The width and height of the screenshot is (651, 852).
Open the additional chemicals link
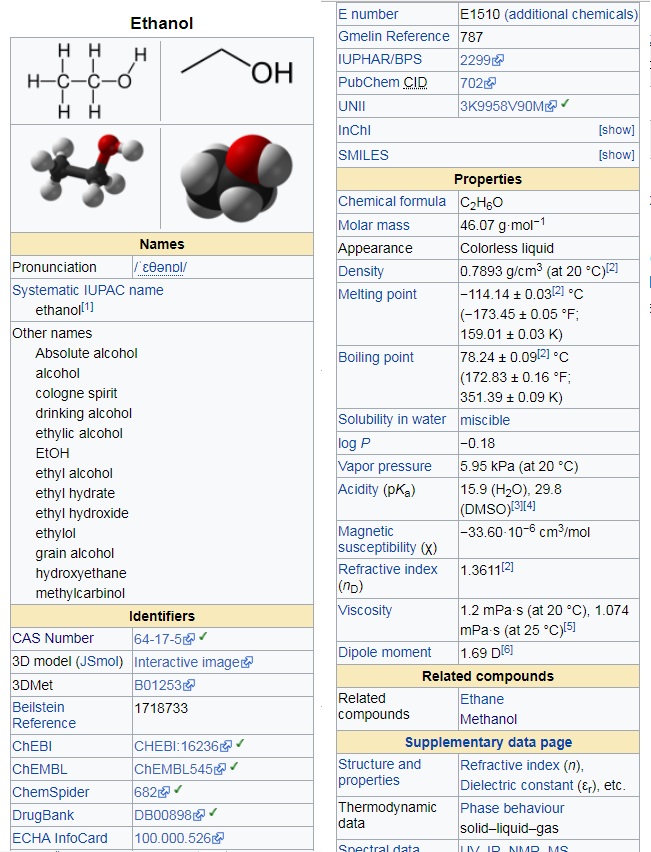pos(571,15)
